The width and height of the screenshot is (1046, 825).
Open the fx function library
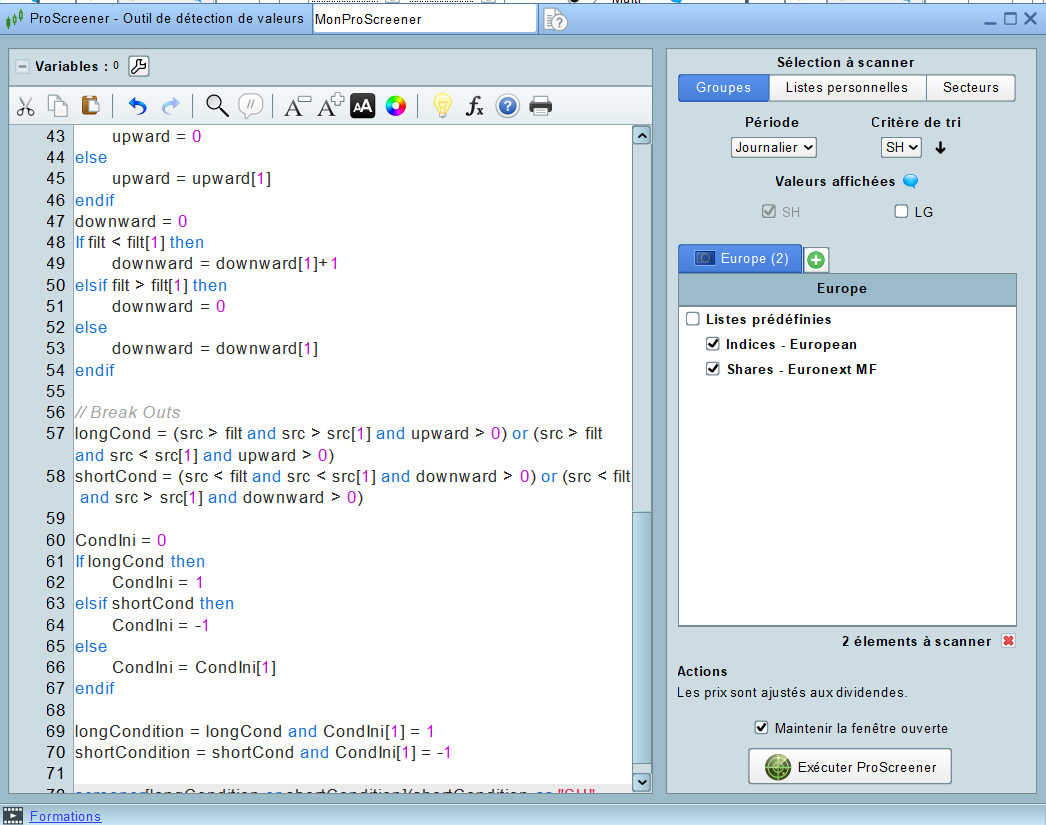474,106
